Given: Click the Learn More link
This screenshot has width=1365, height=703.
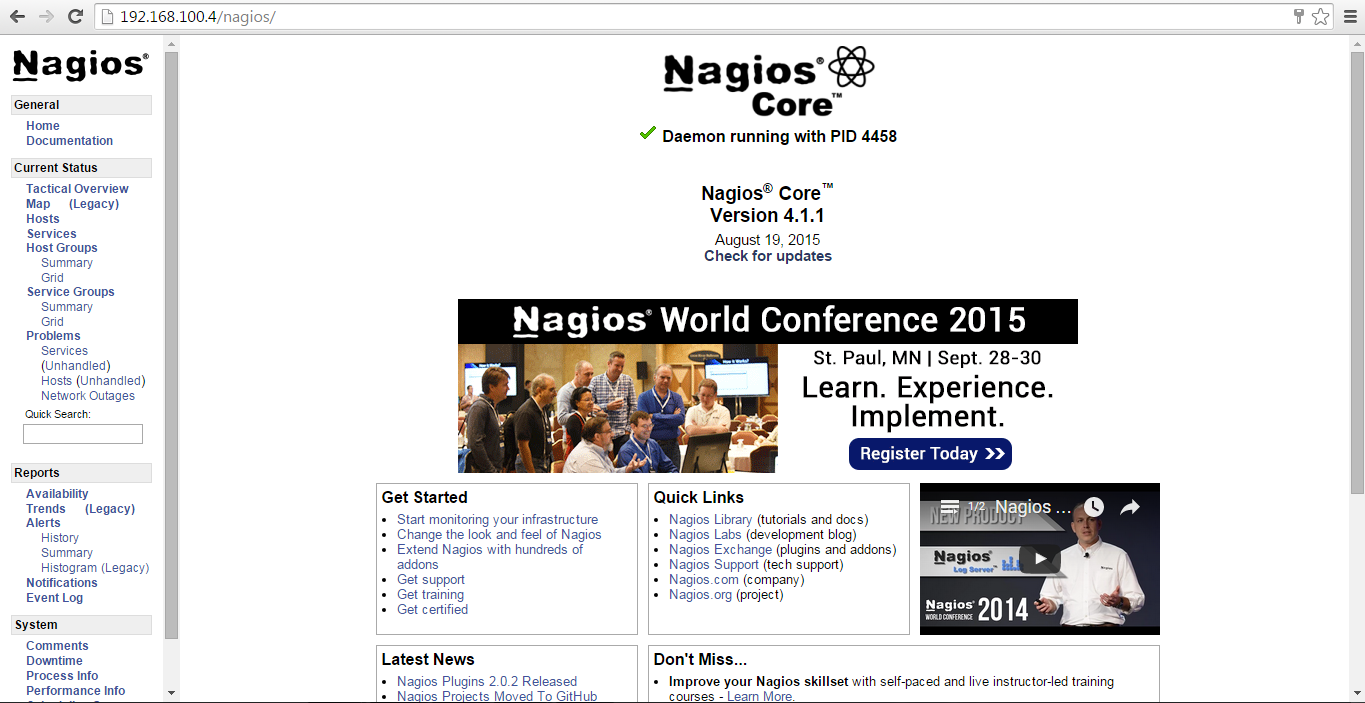Looking at the screenshot, I should point(761,697).
